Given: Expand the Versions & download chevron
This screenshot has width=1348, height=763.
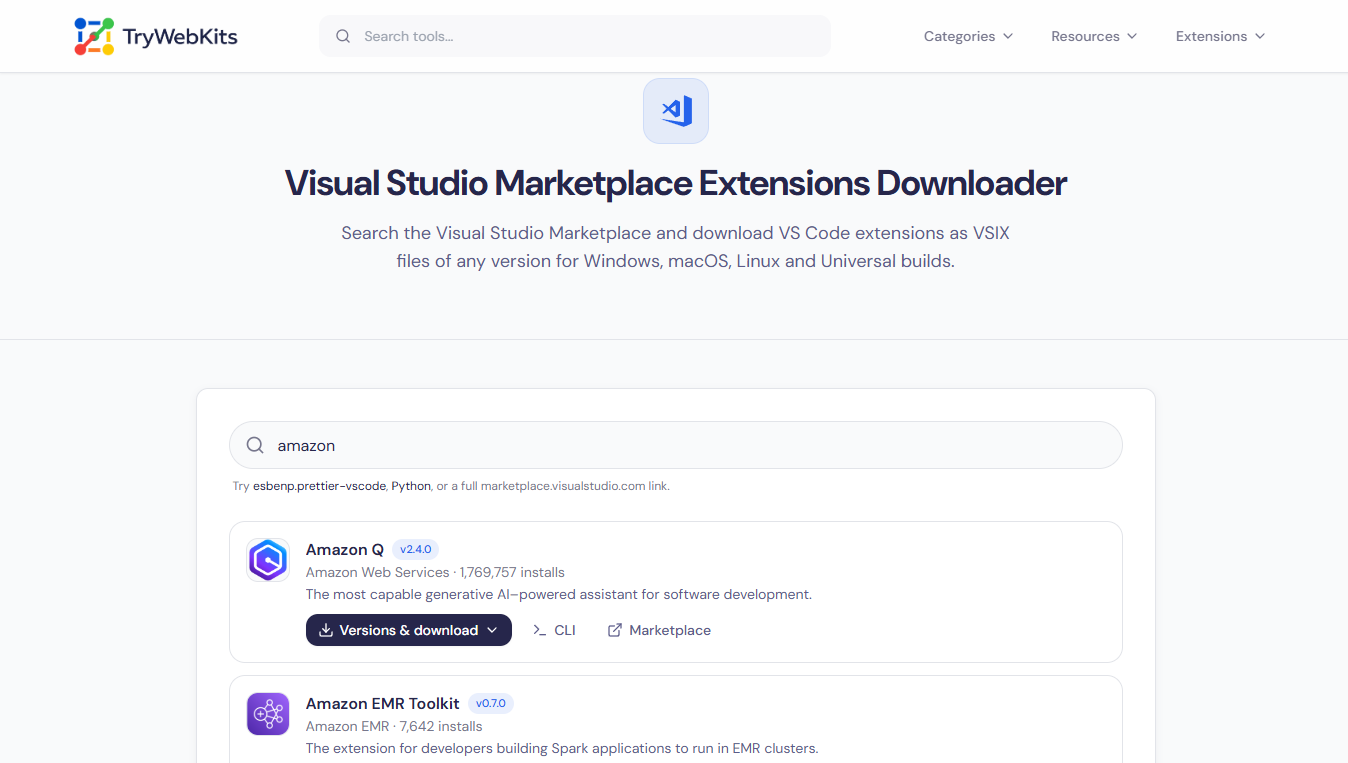Looking at the screenshot, I should click(492, 630).
